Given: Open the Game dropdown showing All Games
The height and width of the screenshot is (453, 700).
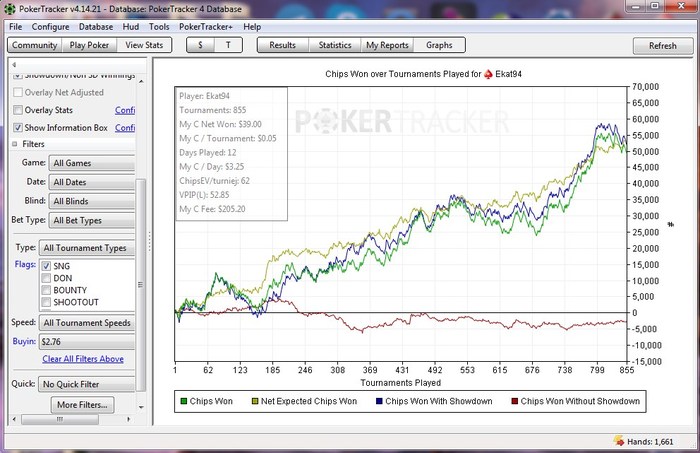Looking at the screenshot, I should coord(92,163).
